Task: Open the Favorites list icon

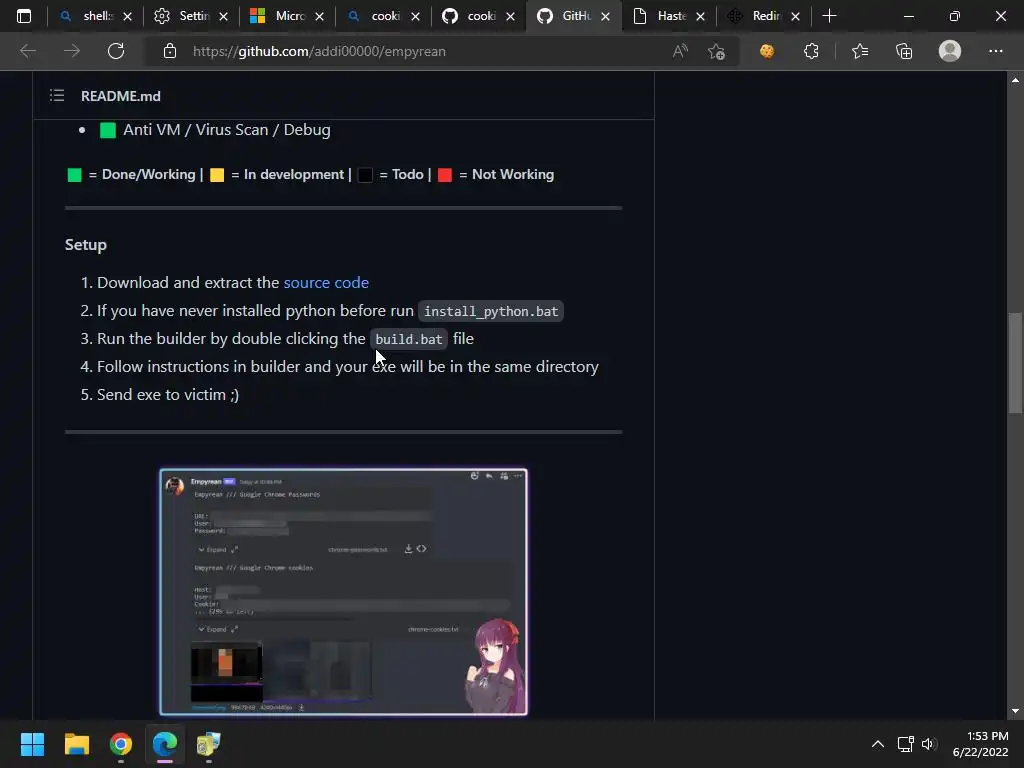Action: point(860,51)
